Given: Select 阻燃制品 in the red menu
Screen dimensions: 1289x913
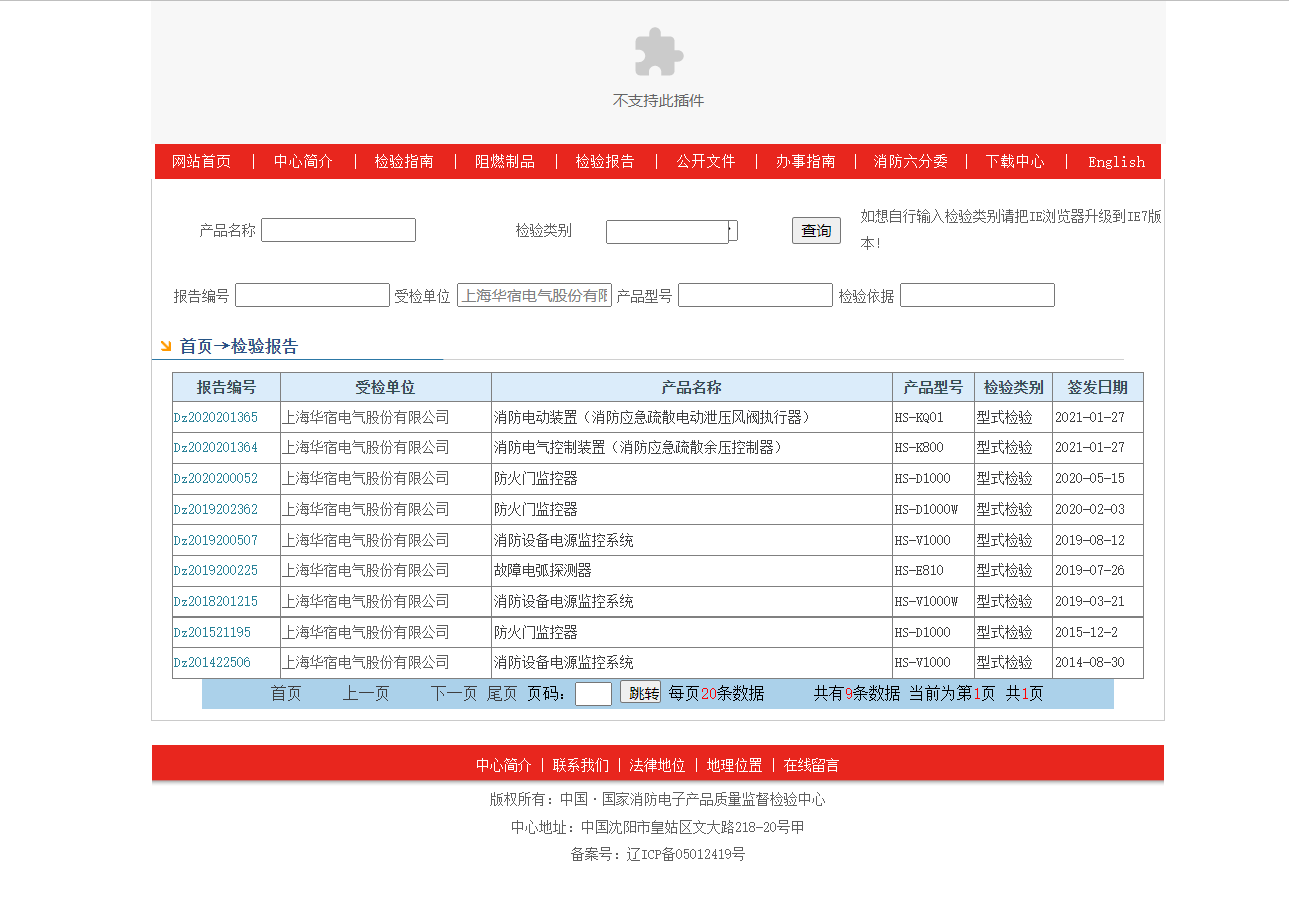Looking at the screenshot, I should [x=505, y=162].
